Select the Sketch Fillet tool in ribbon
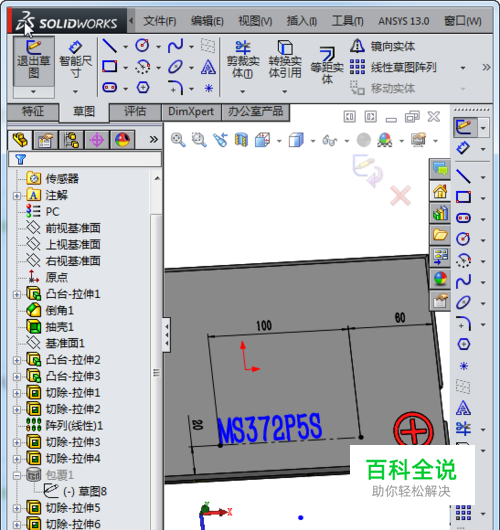This screenshot has height=530, width=500. coord(175,88)
